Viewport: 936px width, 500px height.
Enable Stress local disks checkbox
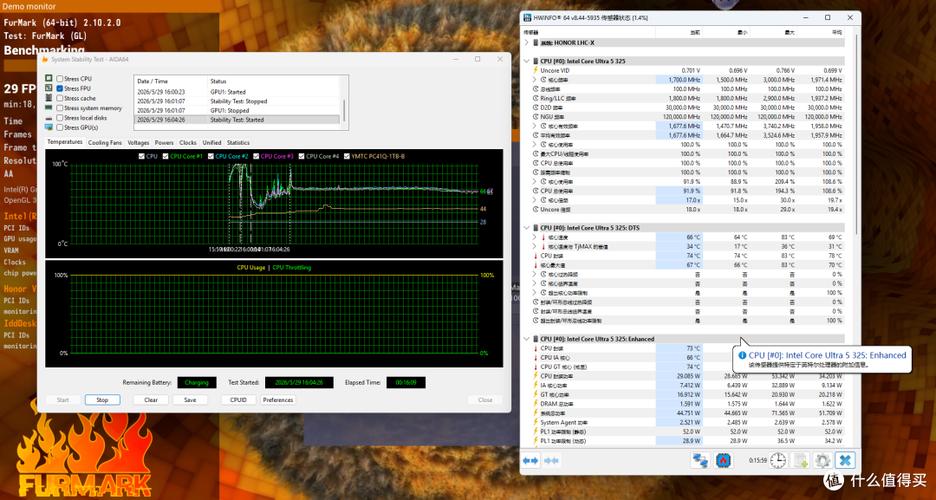click(x=60, y=118)
